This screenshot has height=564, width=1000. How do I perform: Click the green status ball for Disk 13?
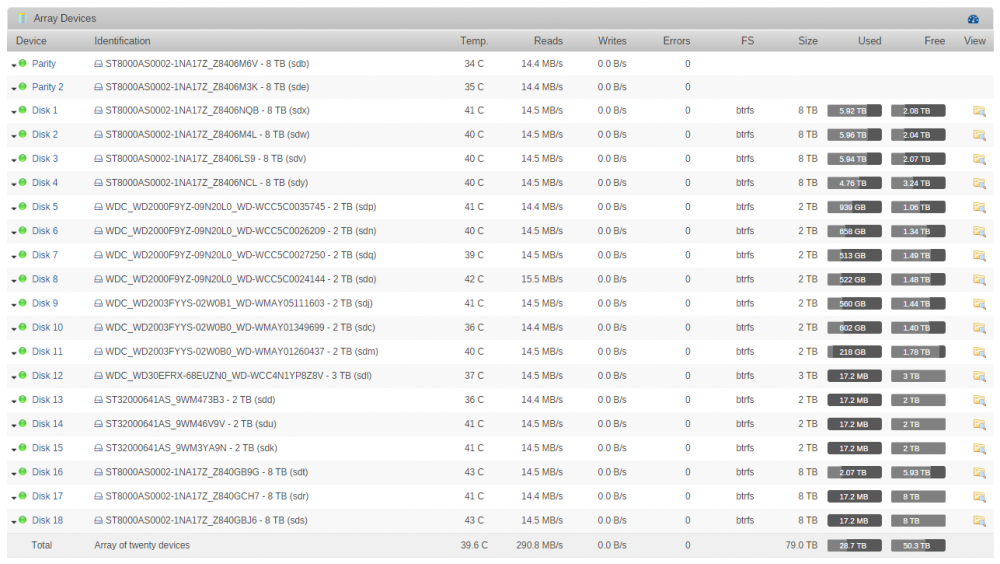coord(22,399)
